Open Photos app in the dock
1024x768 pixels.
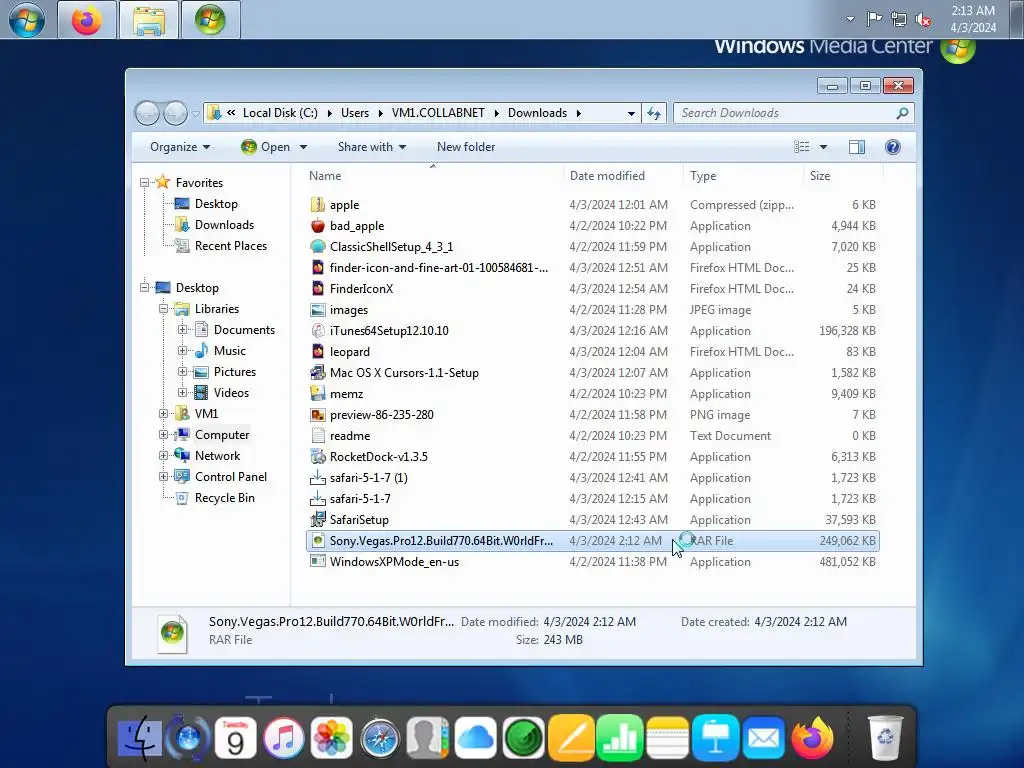(332, 738)
